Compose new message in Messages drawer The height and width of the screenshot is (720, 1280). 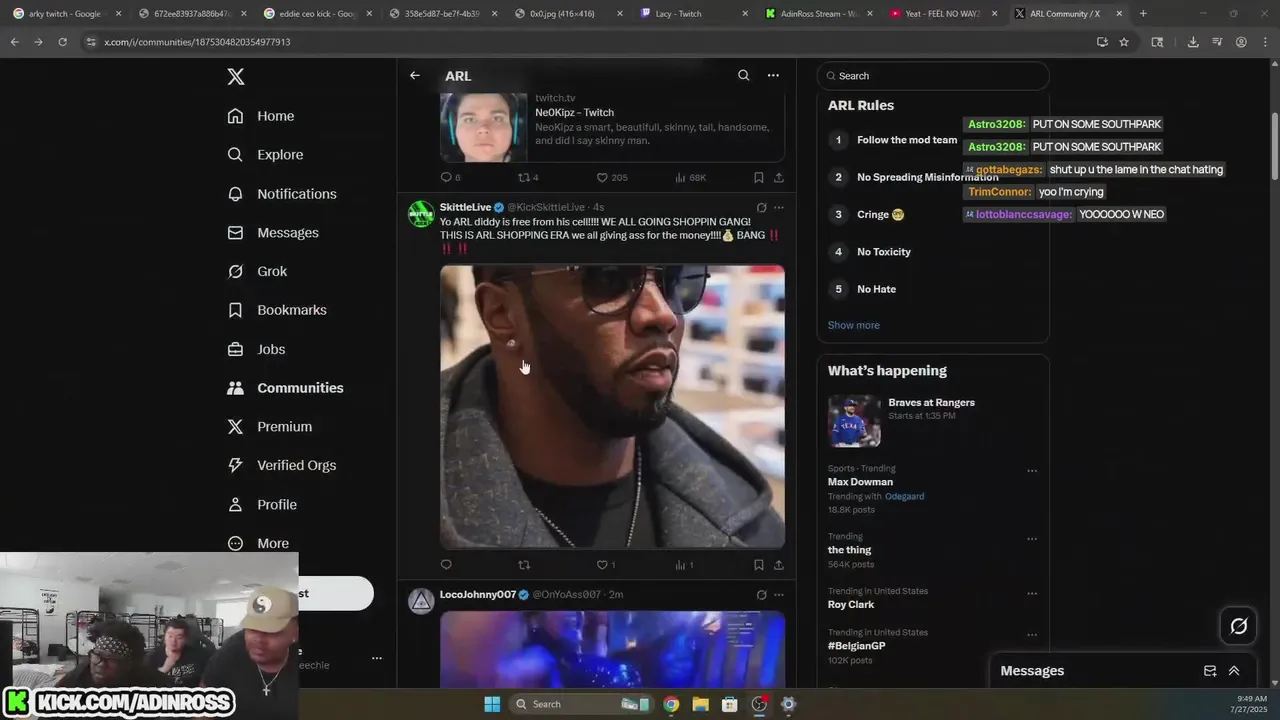[x=1210, y=671]
